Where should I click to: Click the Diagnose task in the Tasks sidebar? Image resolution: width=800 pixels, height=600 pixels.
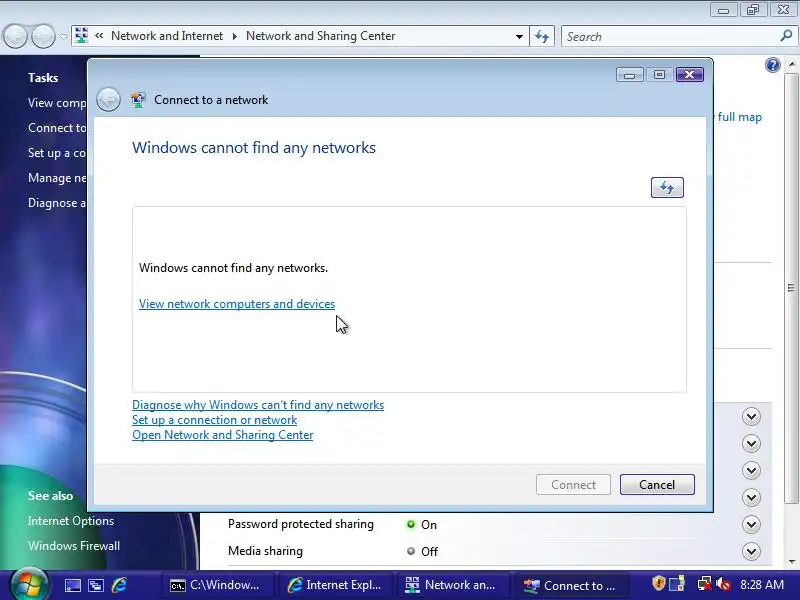coord(57,203)
